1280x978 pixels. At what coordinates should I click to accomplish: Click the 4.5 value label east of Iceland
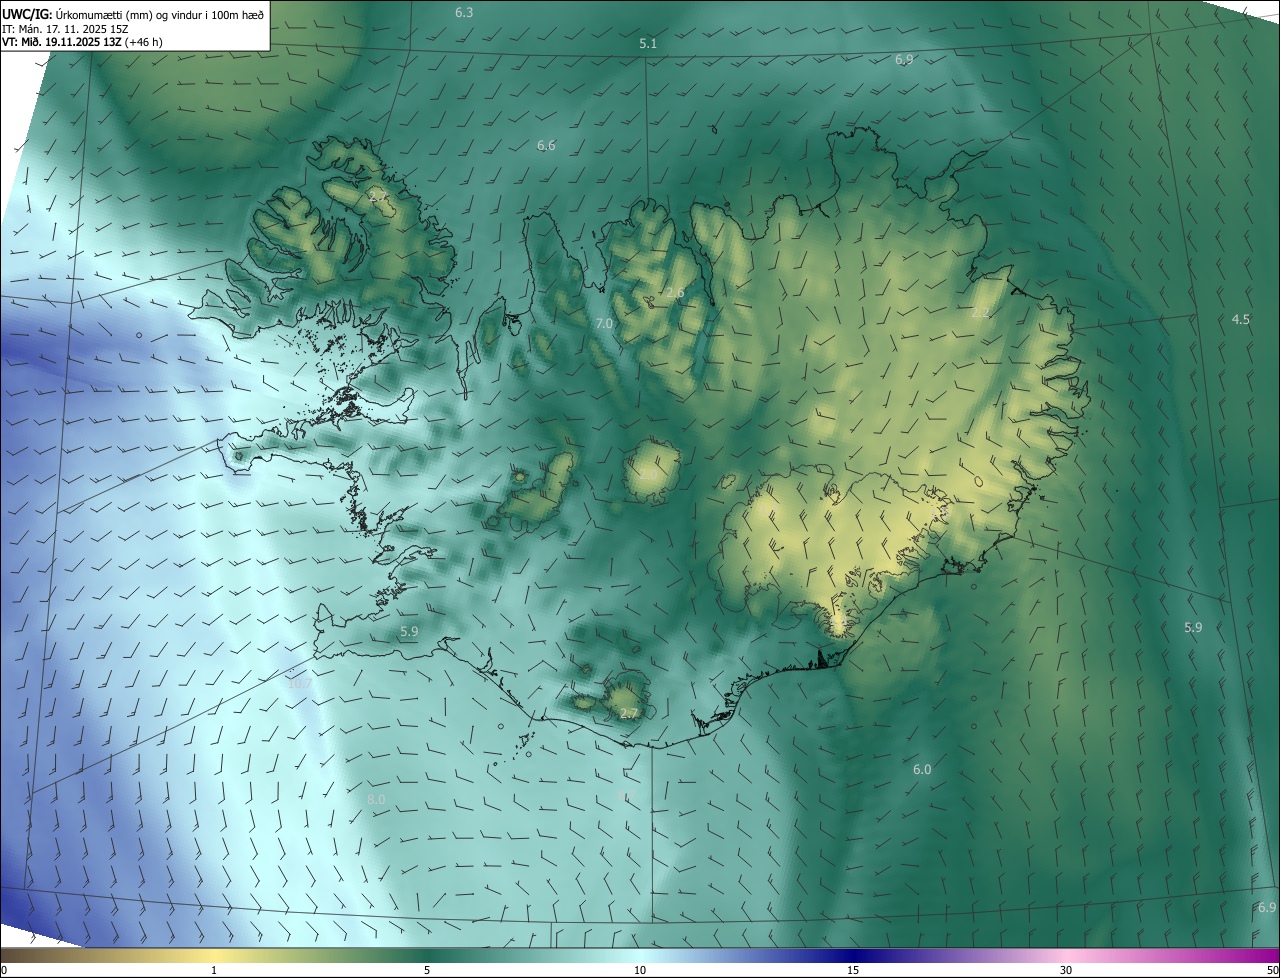click(x=1240, y=320)
